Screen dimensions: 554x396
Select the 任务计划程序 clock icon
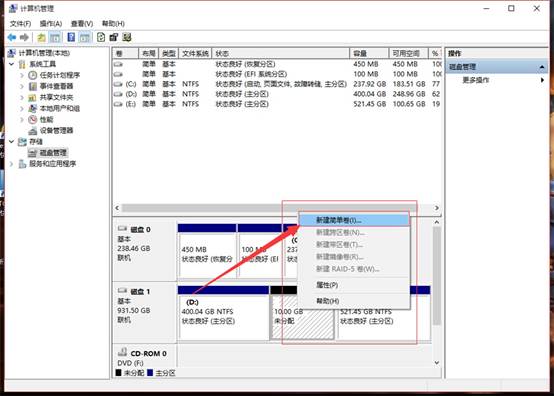click(x=33, y=75)
